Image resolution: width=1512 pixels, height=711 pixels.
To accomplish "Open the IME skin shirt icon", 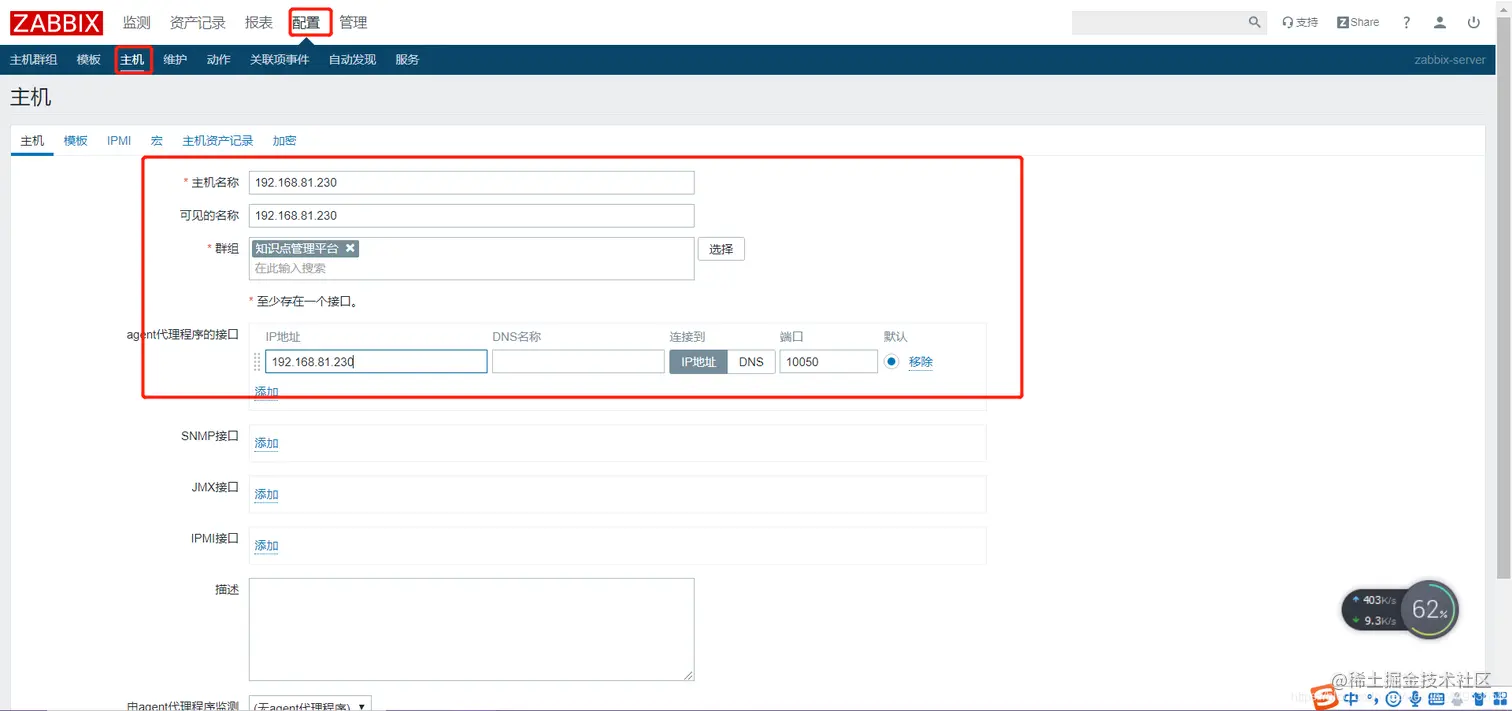I will (1478, 699).
